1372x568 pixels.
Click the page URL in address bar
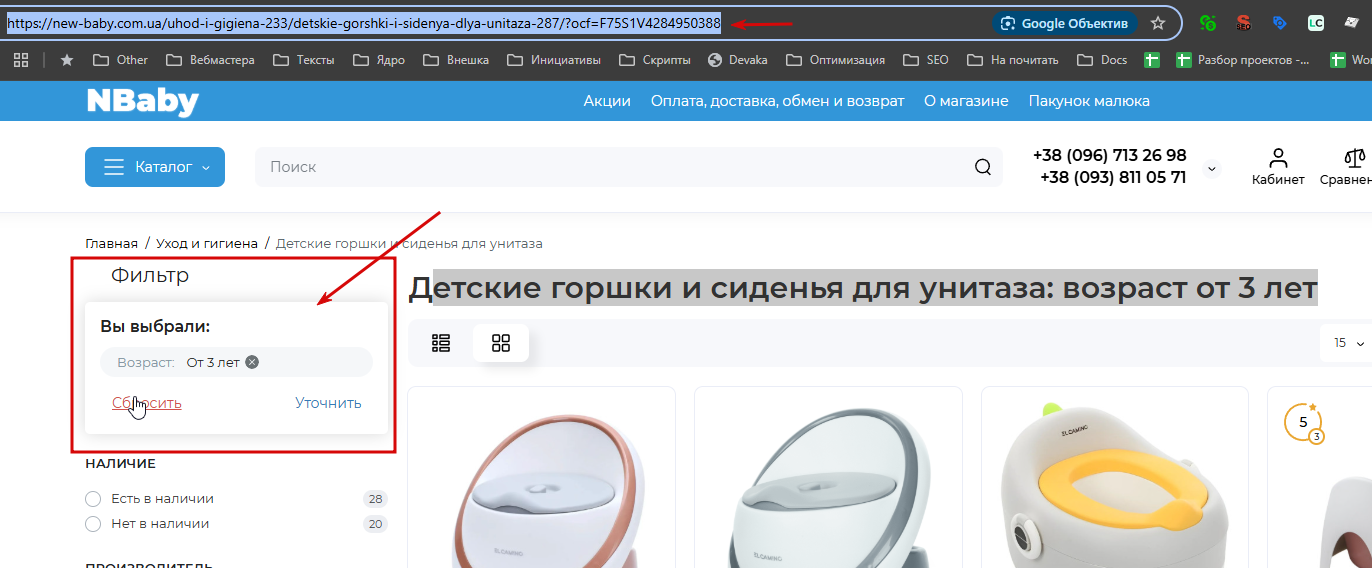[364, 23]
